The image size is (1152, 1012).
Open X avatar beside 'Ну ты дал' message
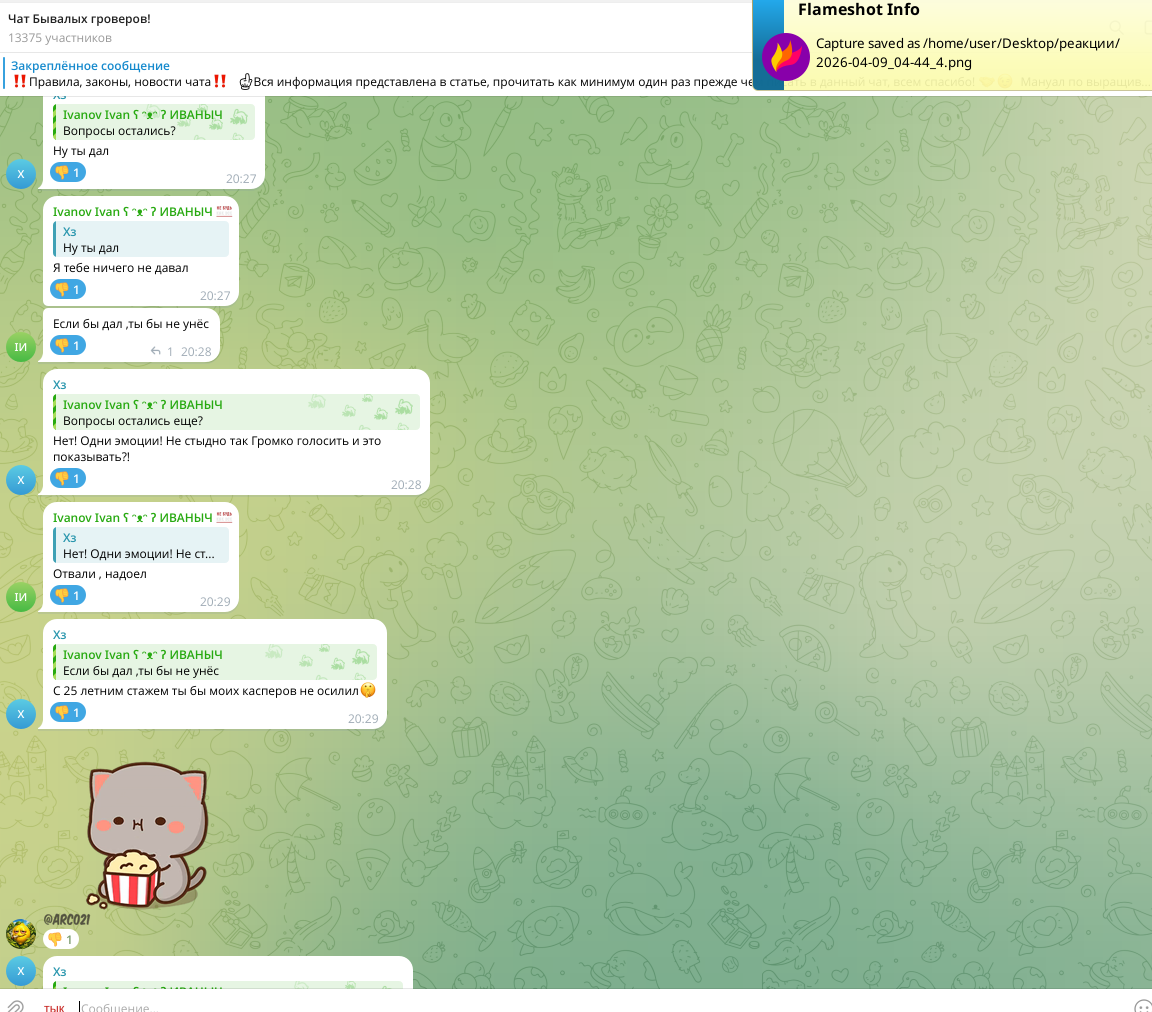click(x=21, y=174)
